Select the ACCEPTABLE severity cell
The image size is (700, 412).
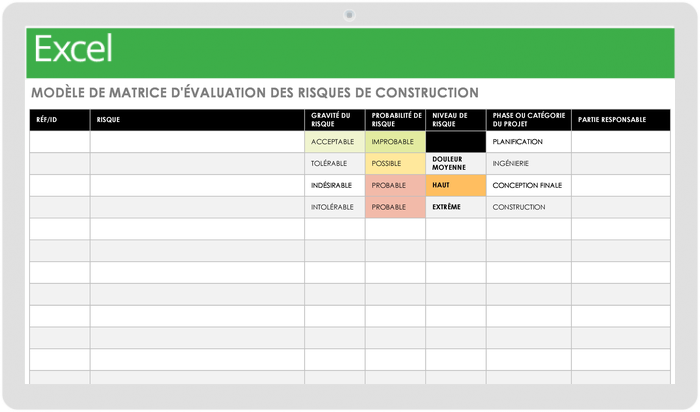[x=335, y=141]
